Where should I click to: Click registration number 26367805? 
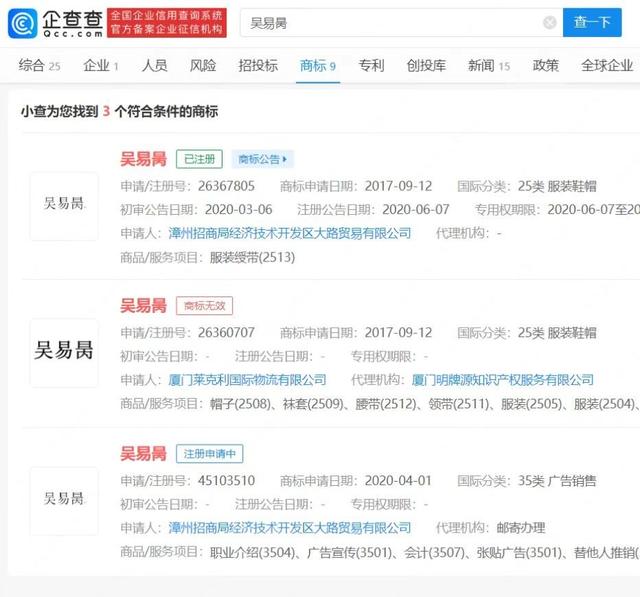coord(227,186)
